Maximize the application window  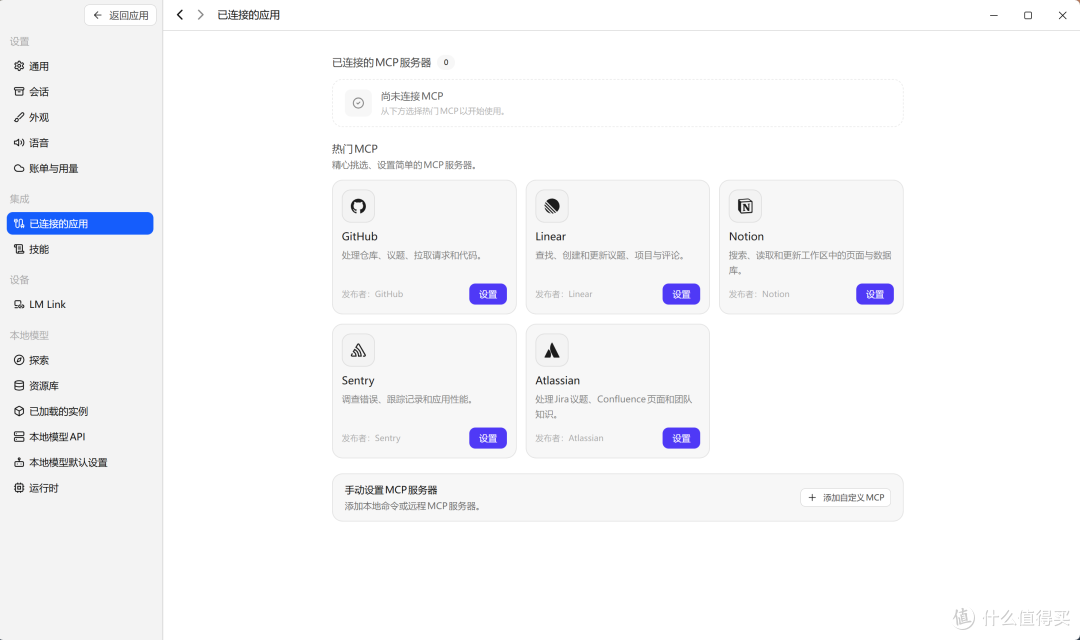(1028, 15)
